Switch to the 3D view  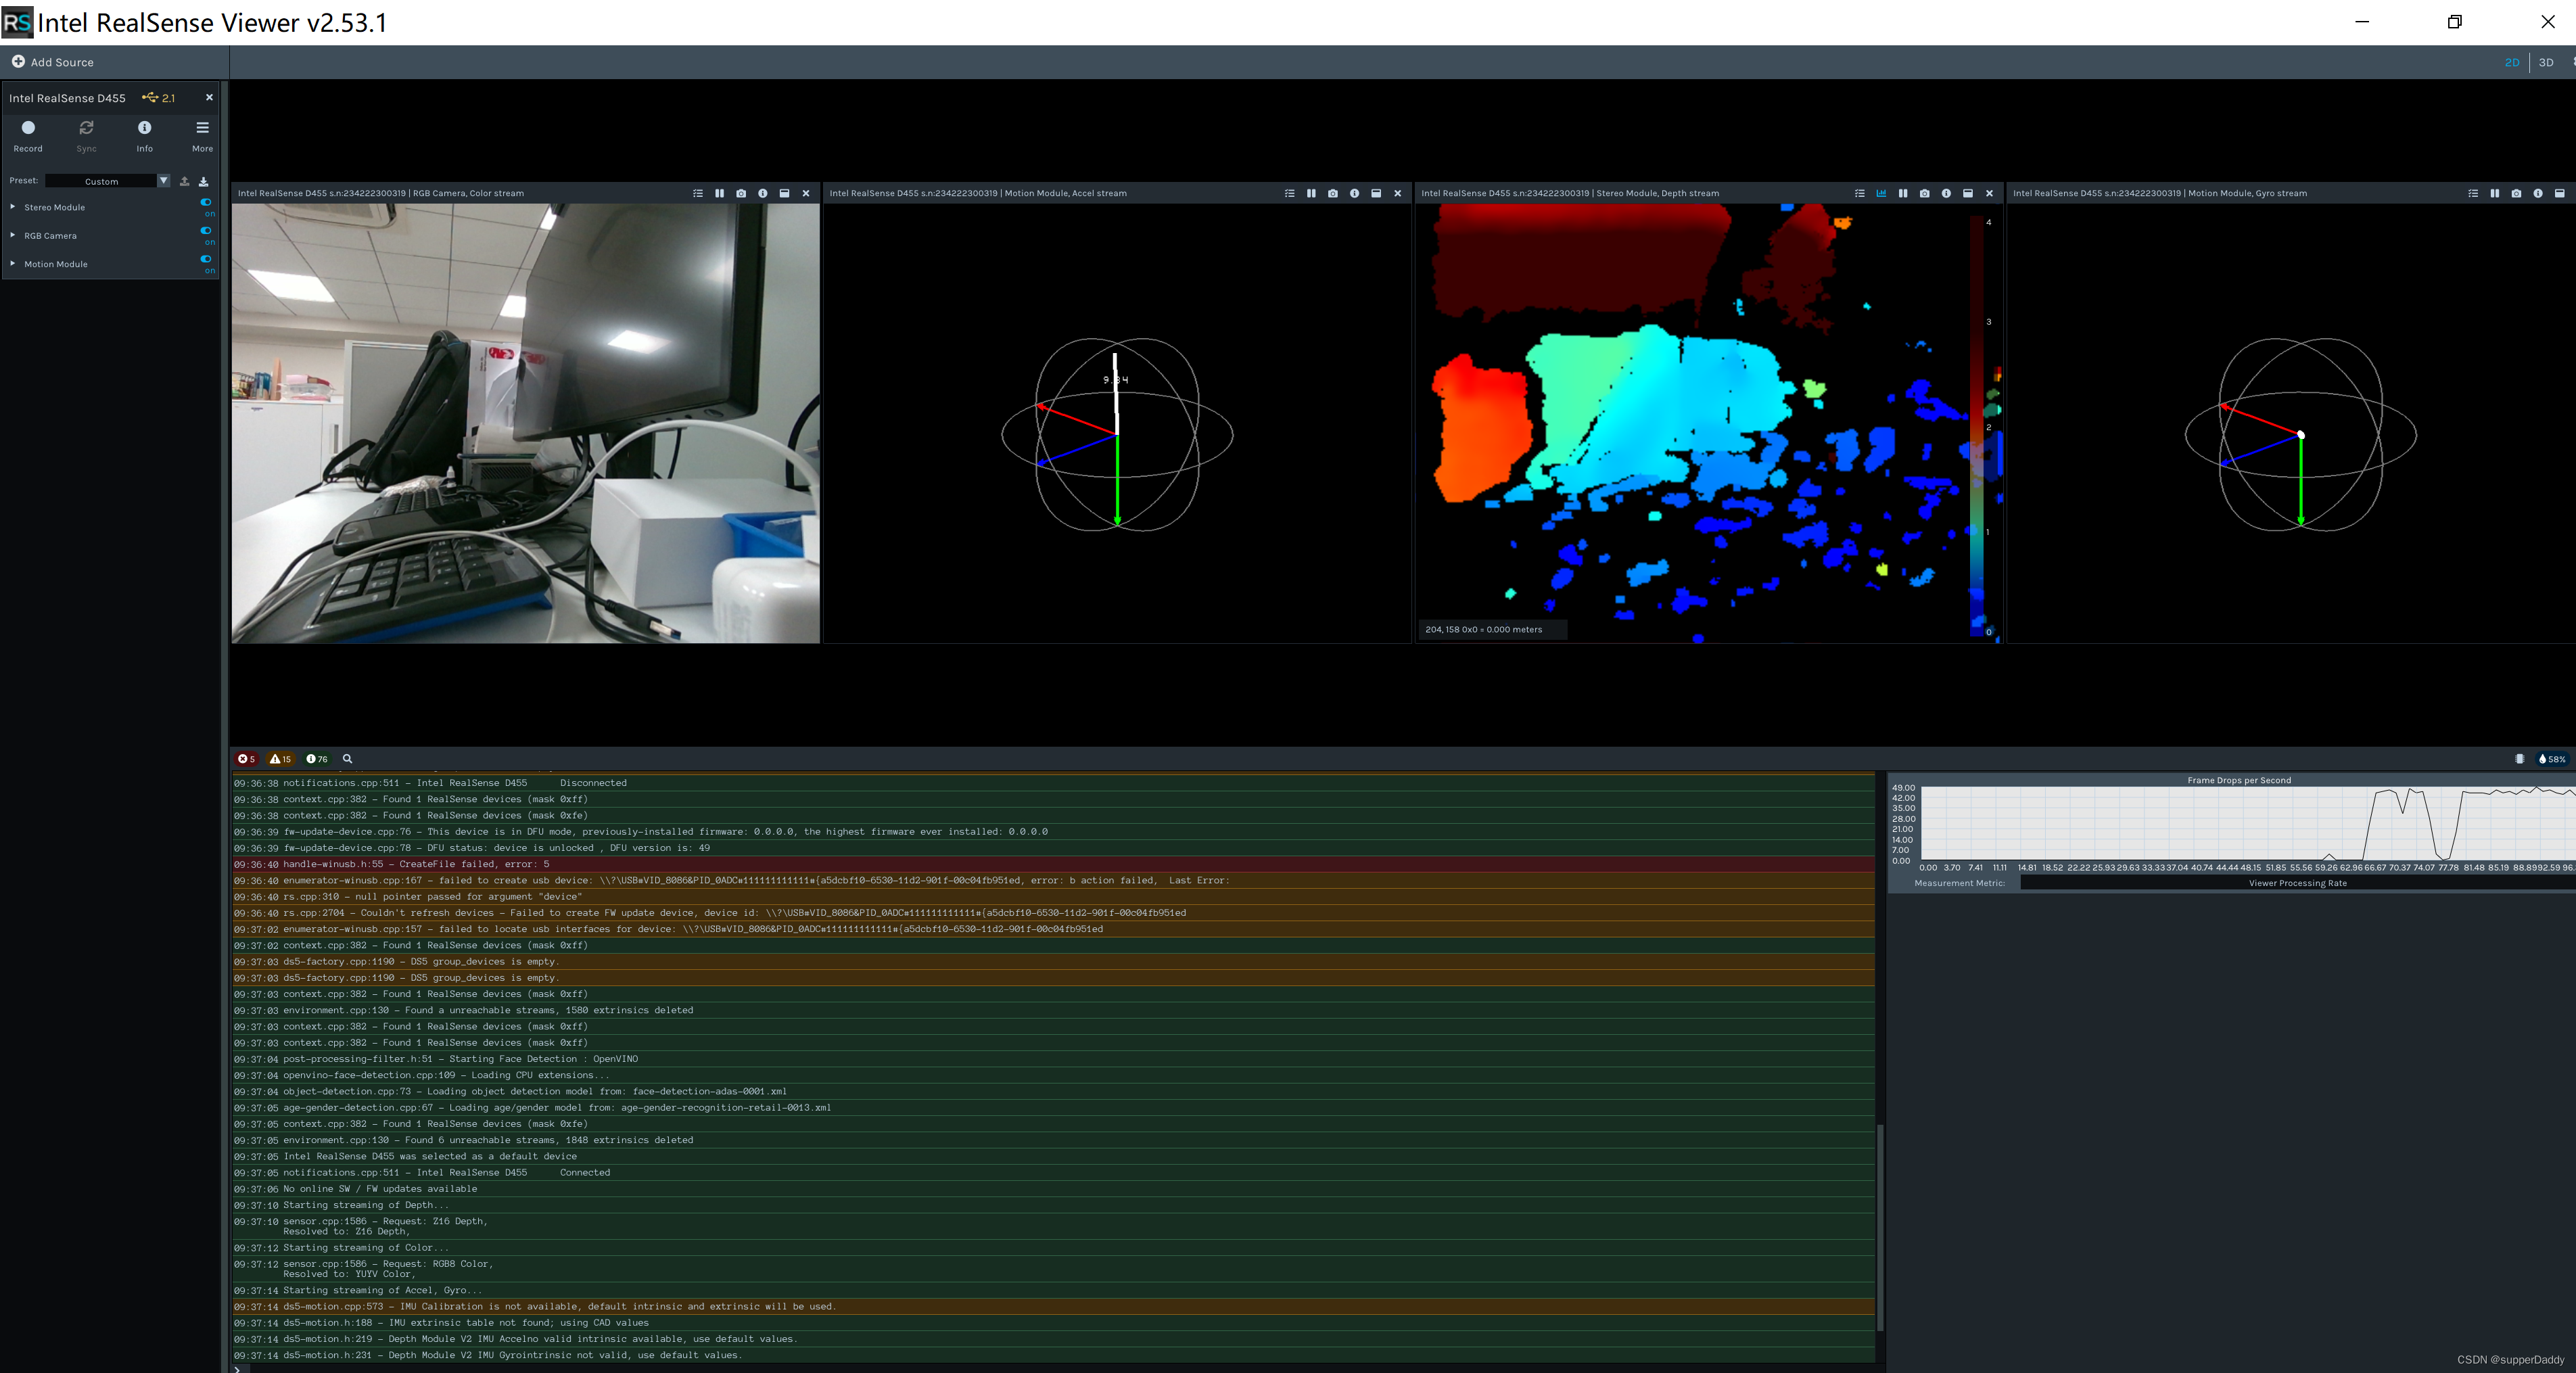[x=2546, y=62]
